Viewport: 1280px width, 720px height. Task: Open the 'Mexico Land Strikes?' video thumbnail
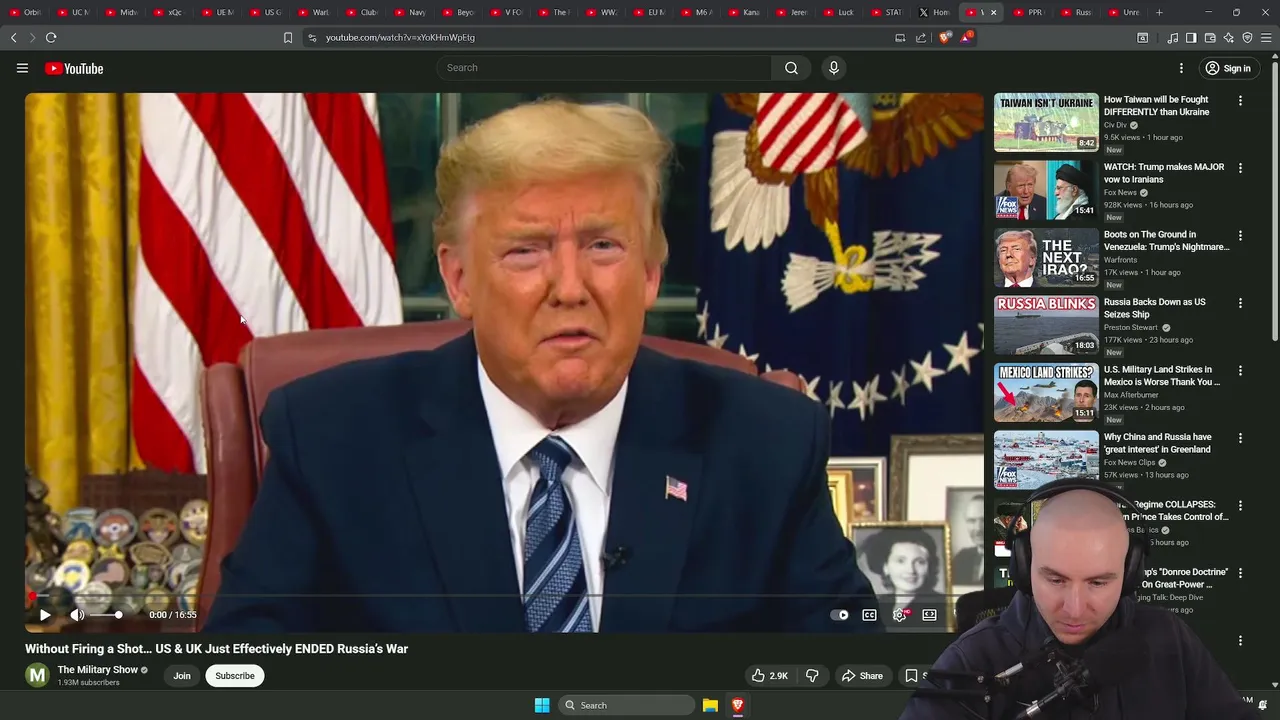click(x=1046, y=392)
